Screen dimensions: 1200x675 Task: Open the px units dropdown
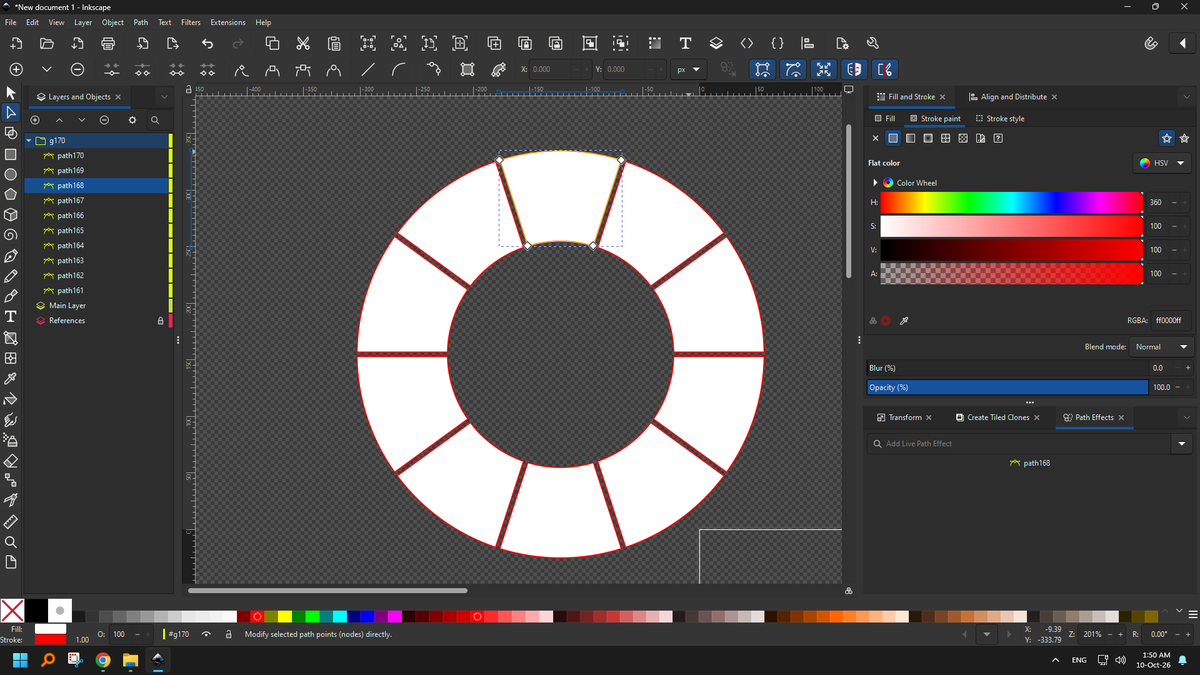point(687,69)
